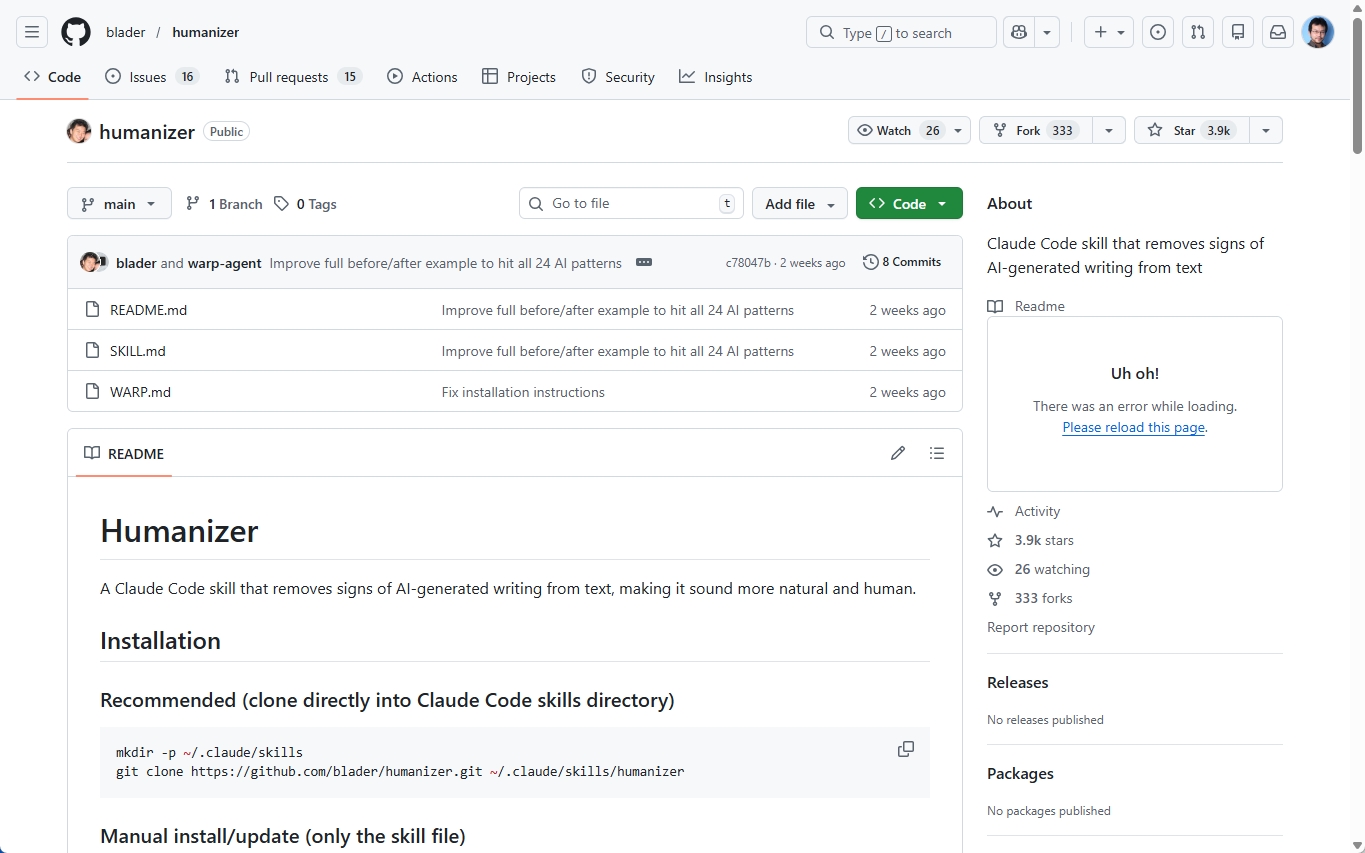Open Copilot chat icon in header
The height and width of the screenshot is (853, 1365).
(1019, 32)
